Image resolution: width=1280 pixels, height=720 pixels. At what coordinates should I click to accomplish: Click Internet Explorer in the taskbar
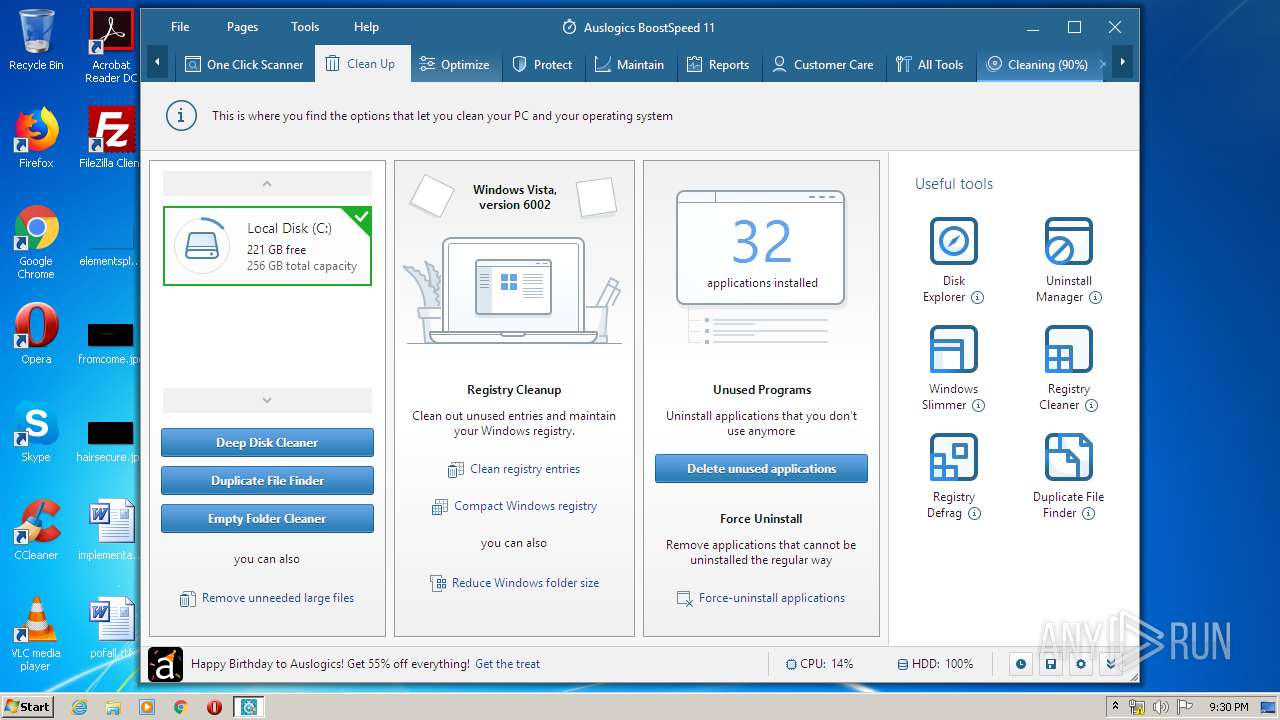(x=80, y=707)
